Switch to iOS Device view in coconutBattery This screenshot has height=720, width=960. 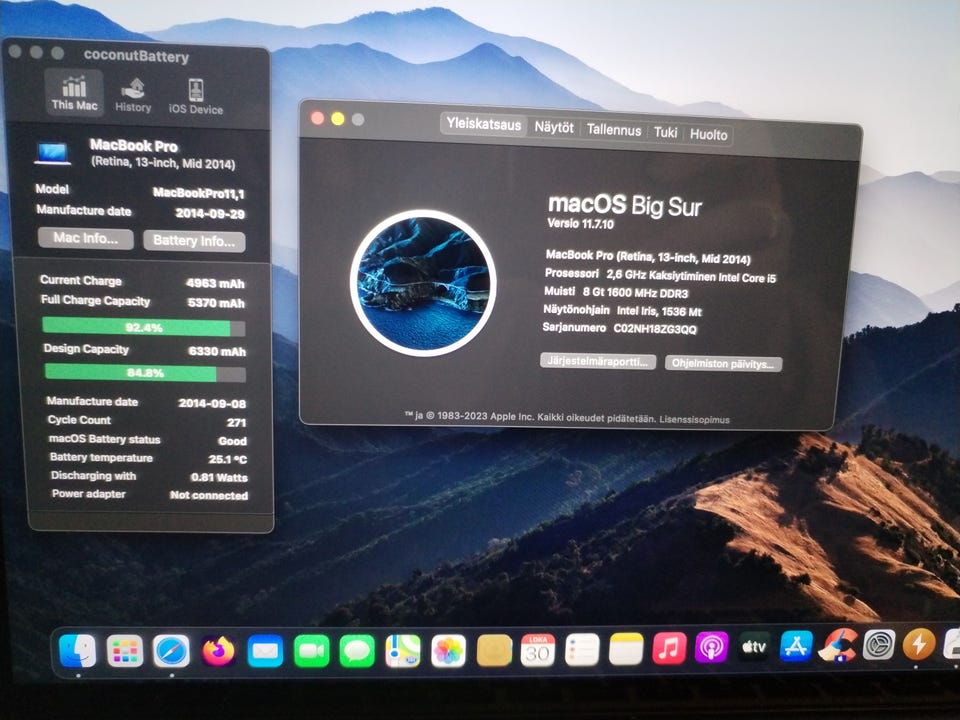click(196, 97)
